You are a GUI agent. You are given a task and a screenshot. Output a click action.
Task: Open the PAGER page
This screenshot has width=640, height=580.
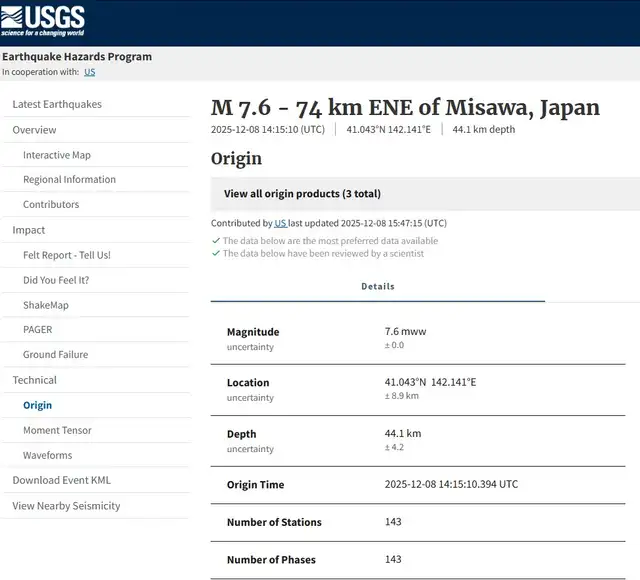38,330
